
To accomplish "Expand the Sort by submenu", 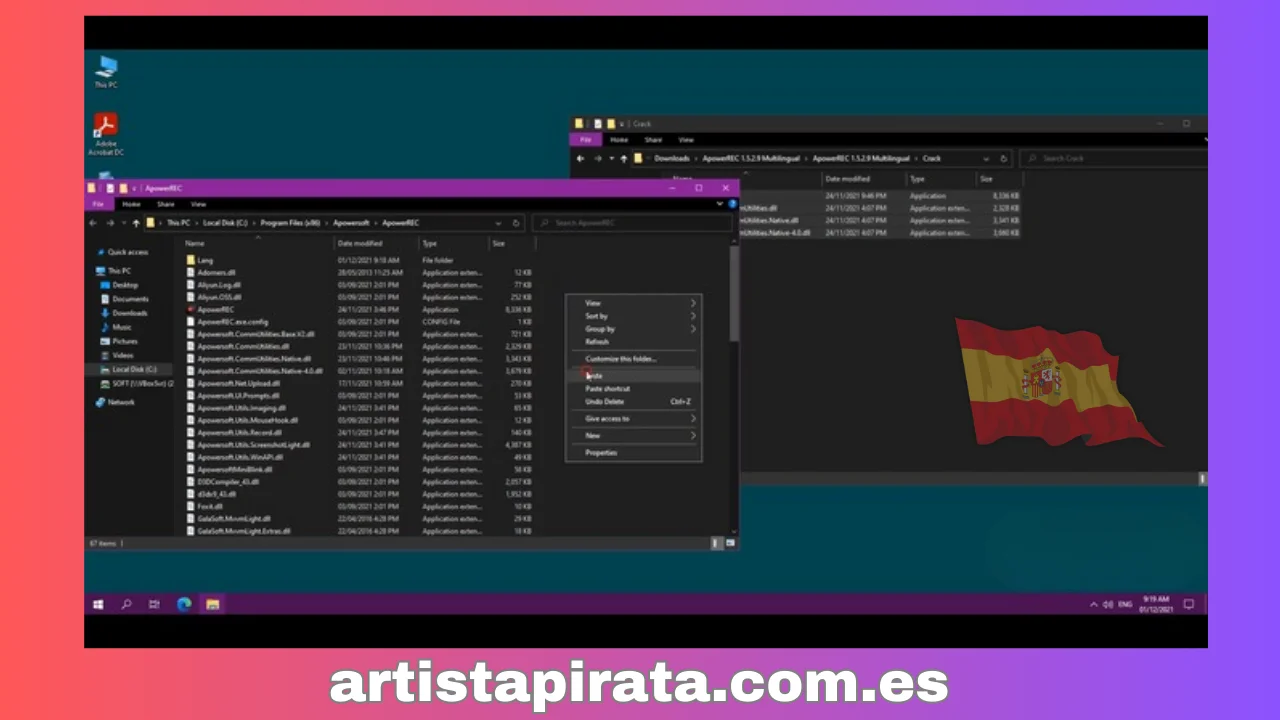I will [634, 316].
